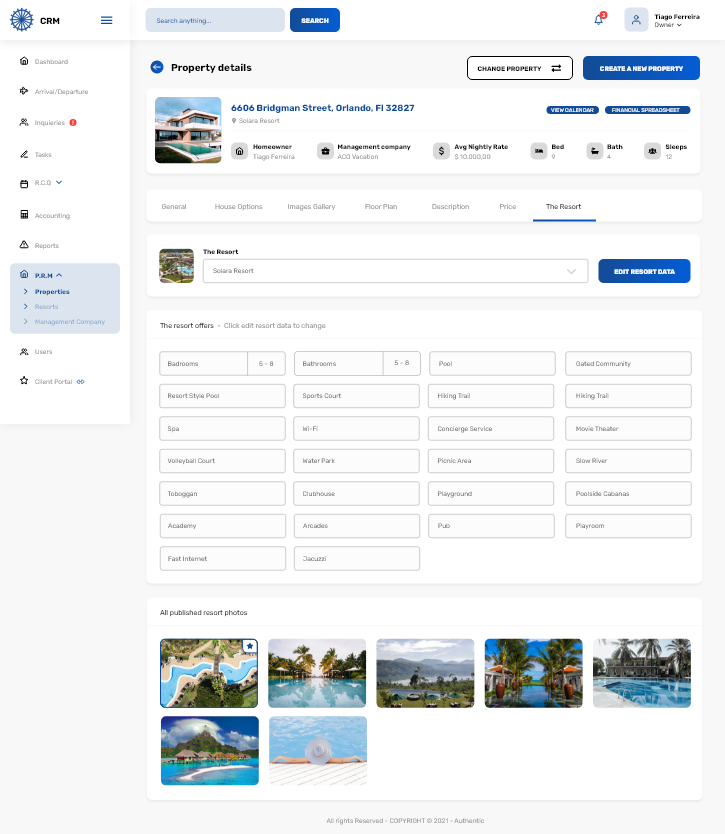Click the Gated Community amenity box
Viewport: 725px width, 834px height.
tap(628, 364)
